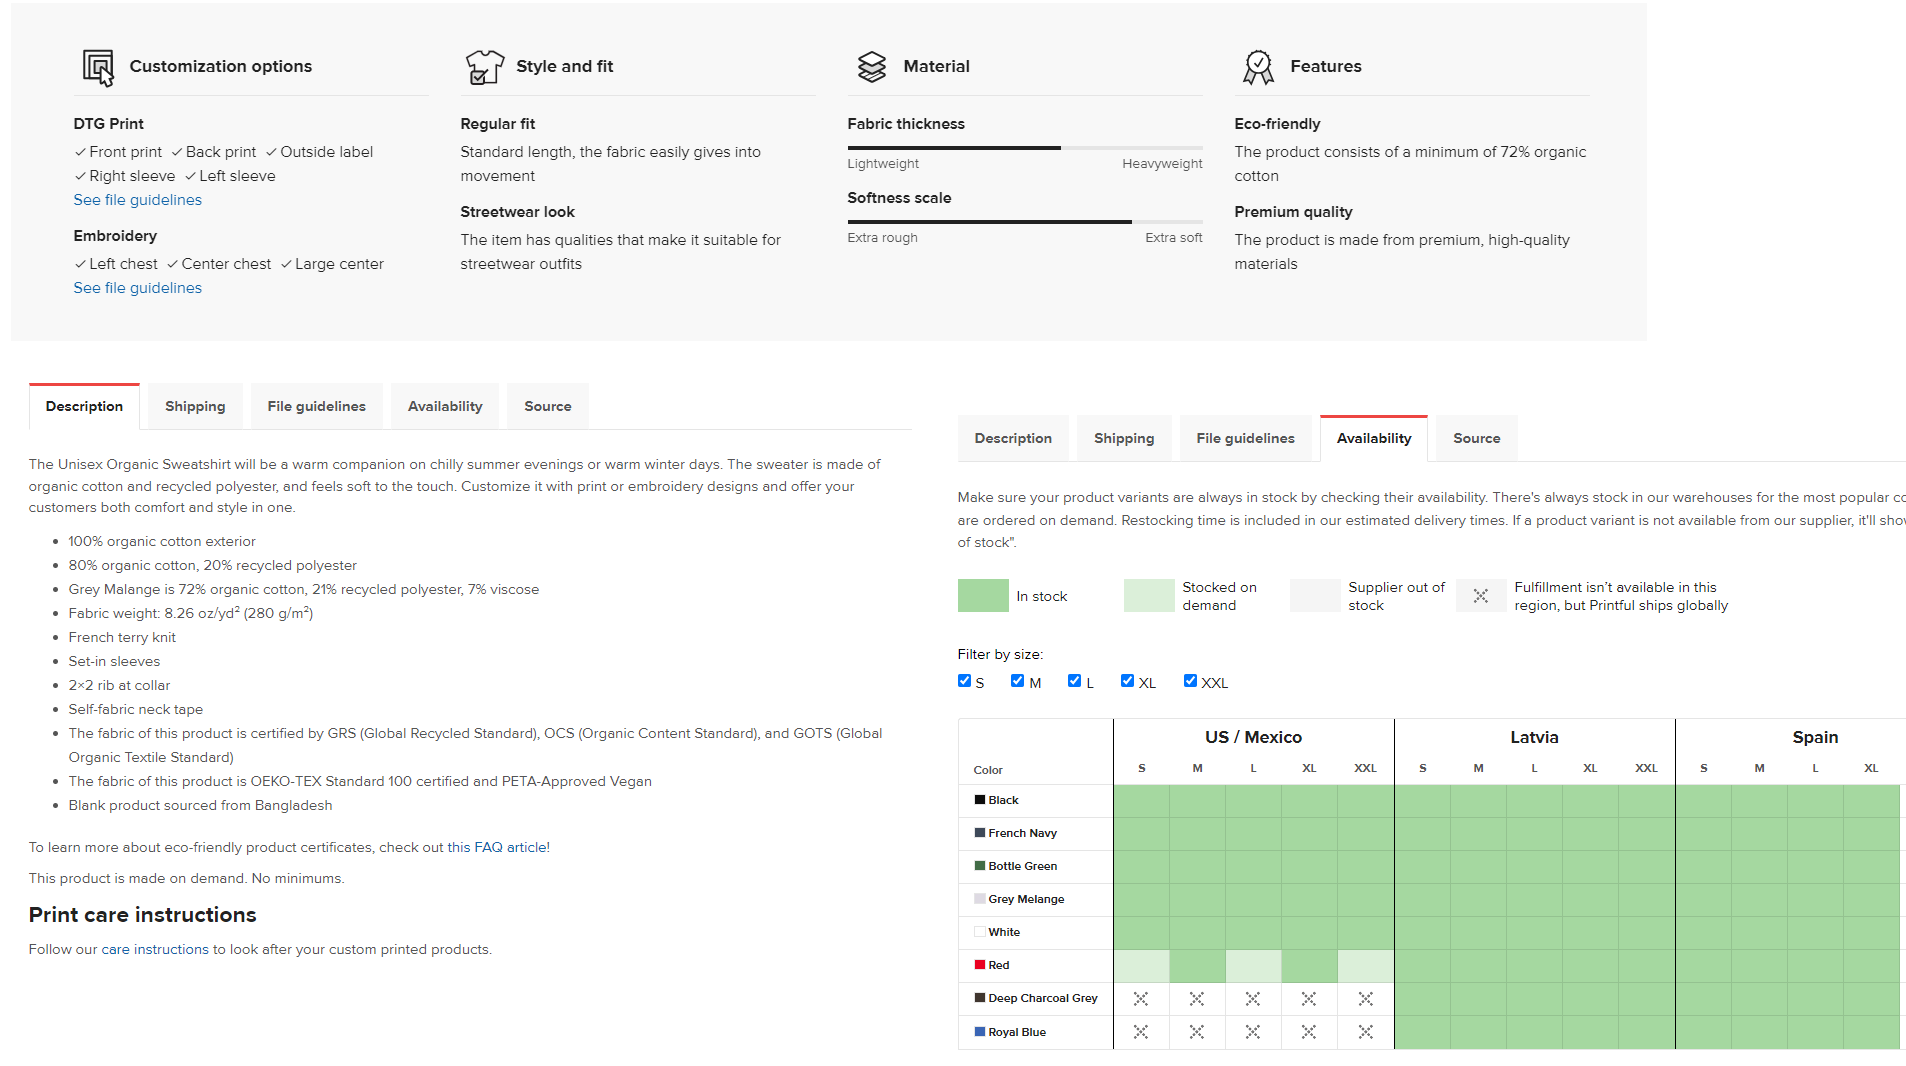The height and width of the screenshot is (1066, 1906).
Task: Uncheck the XXL size filter
Action: [x=1190, y=681]
